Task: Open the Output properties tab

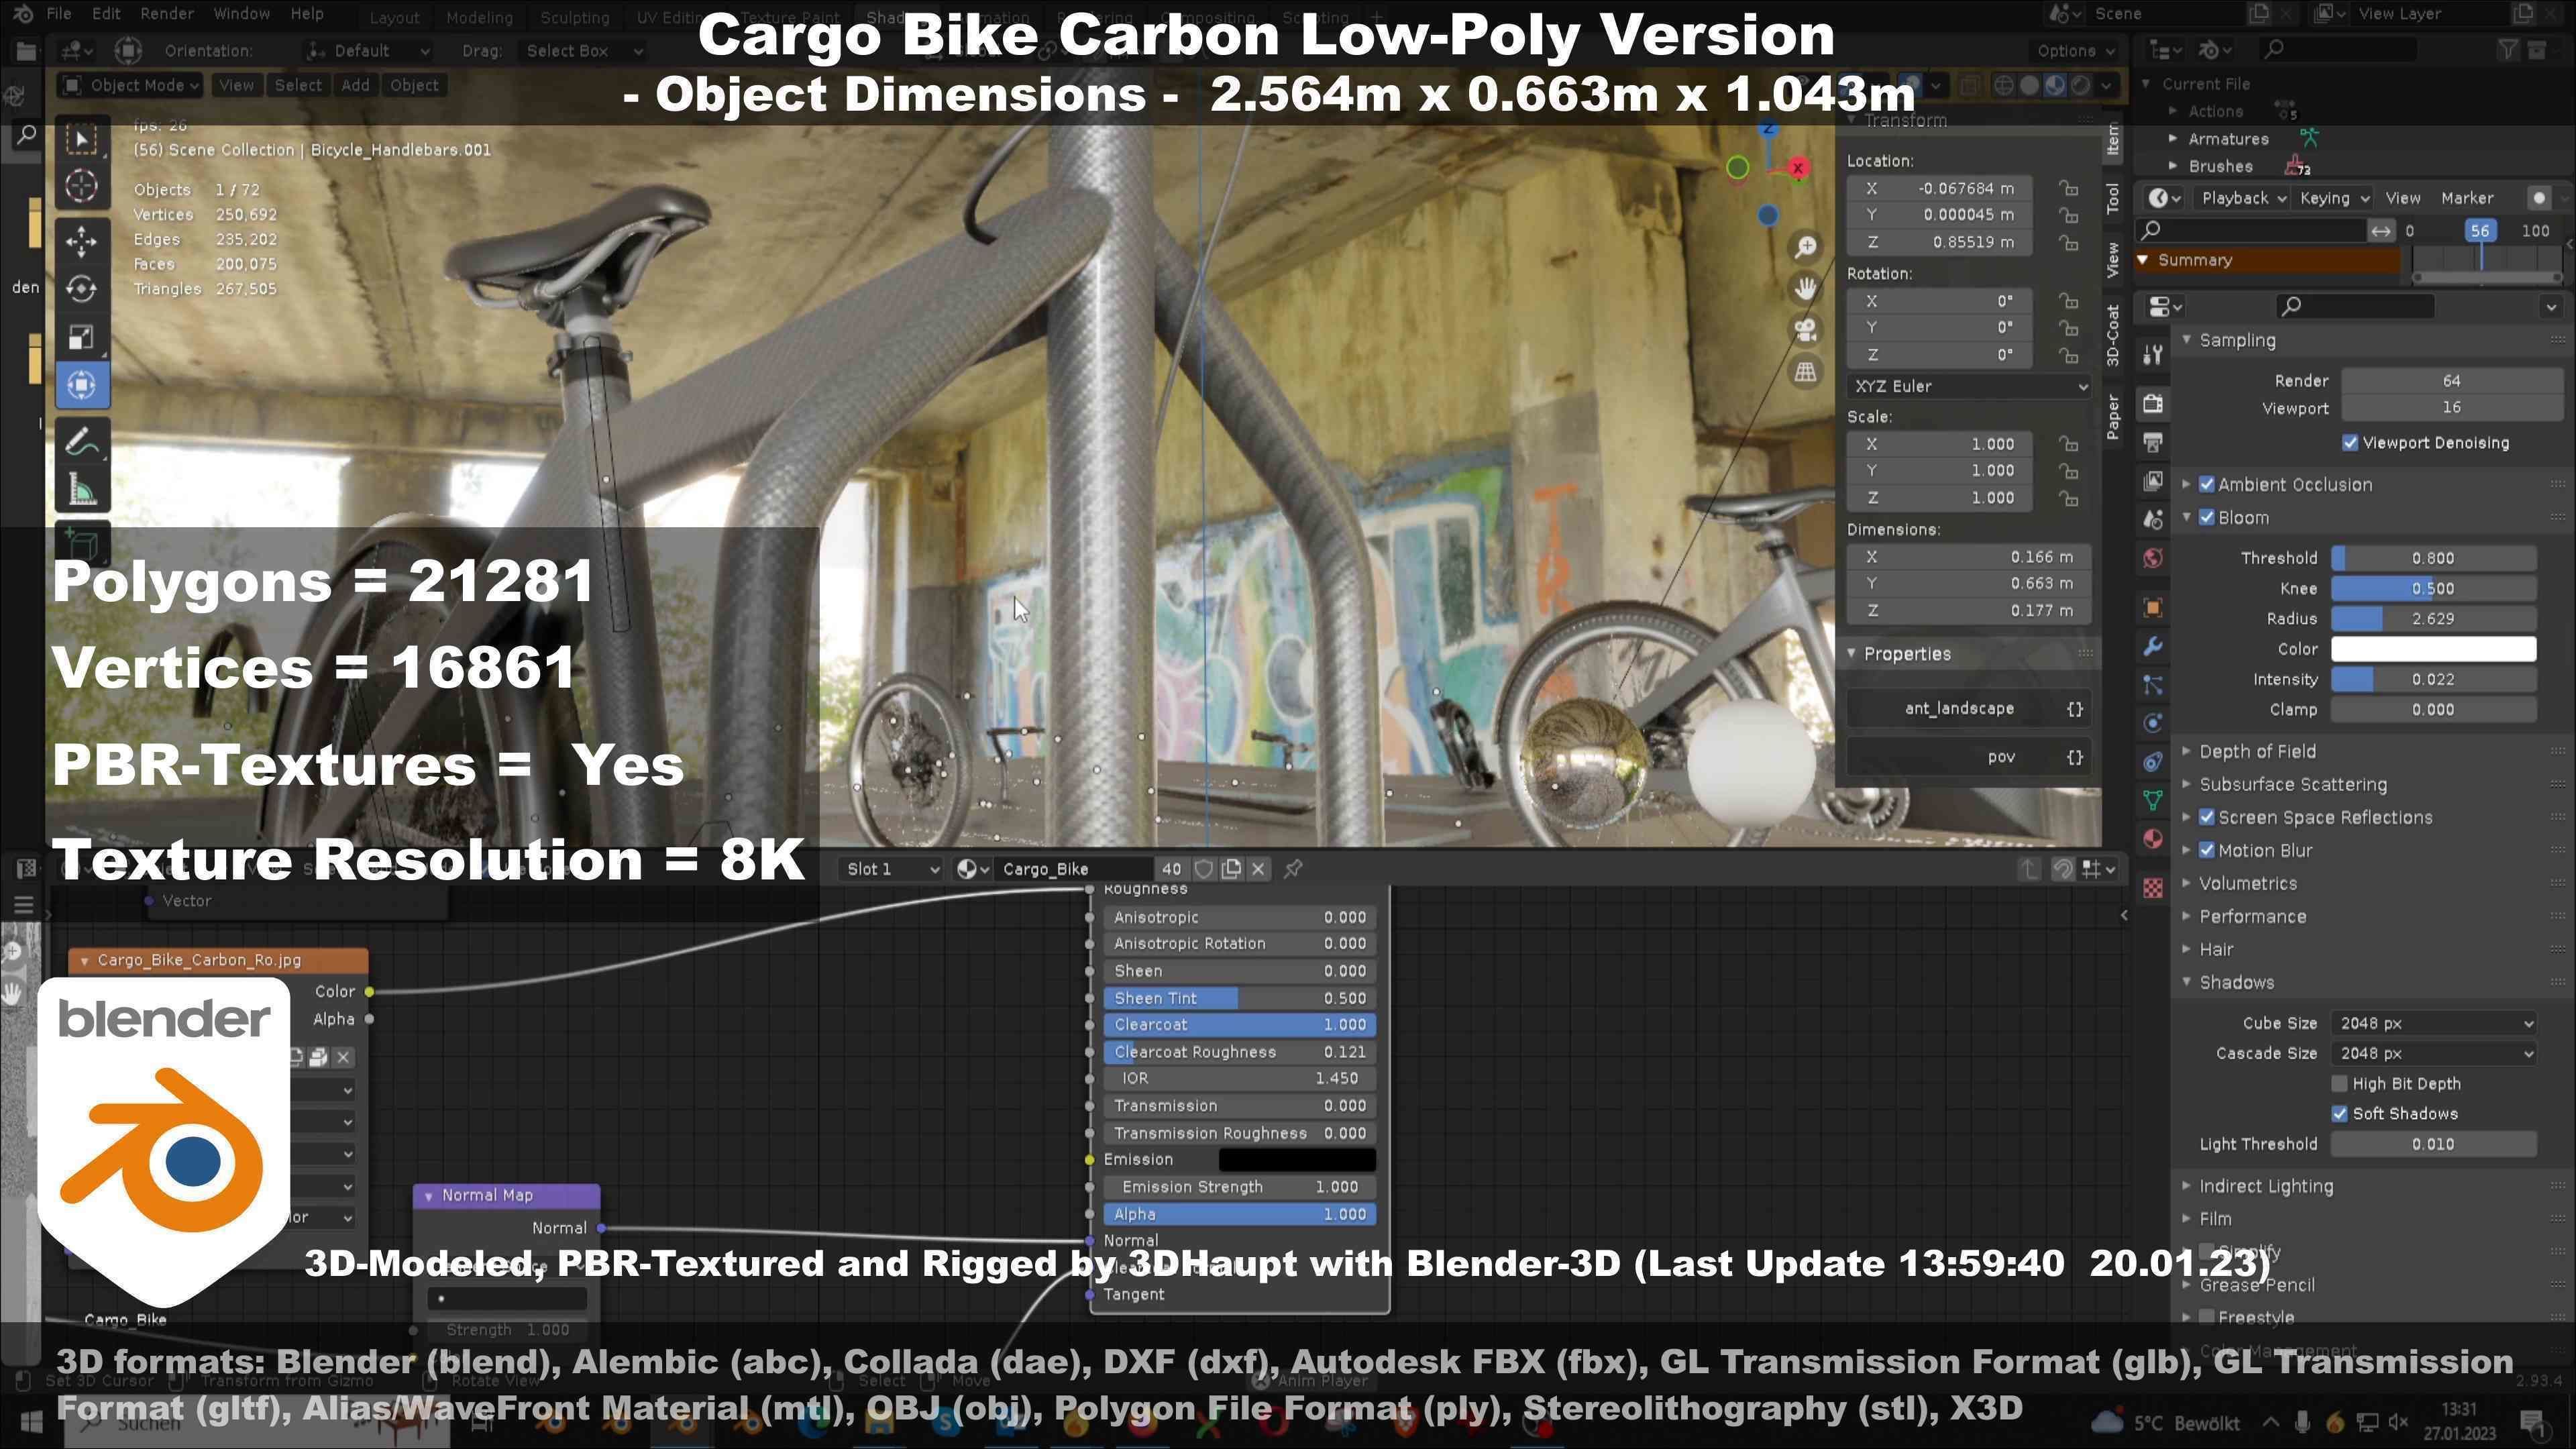Action: (2153, 442)
